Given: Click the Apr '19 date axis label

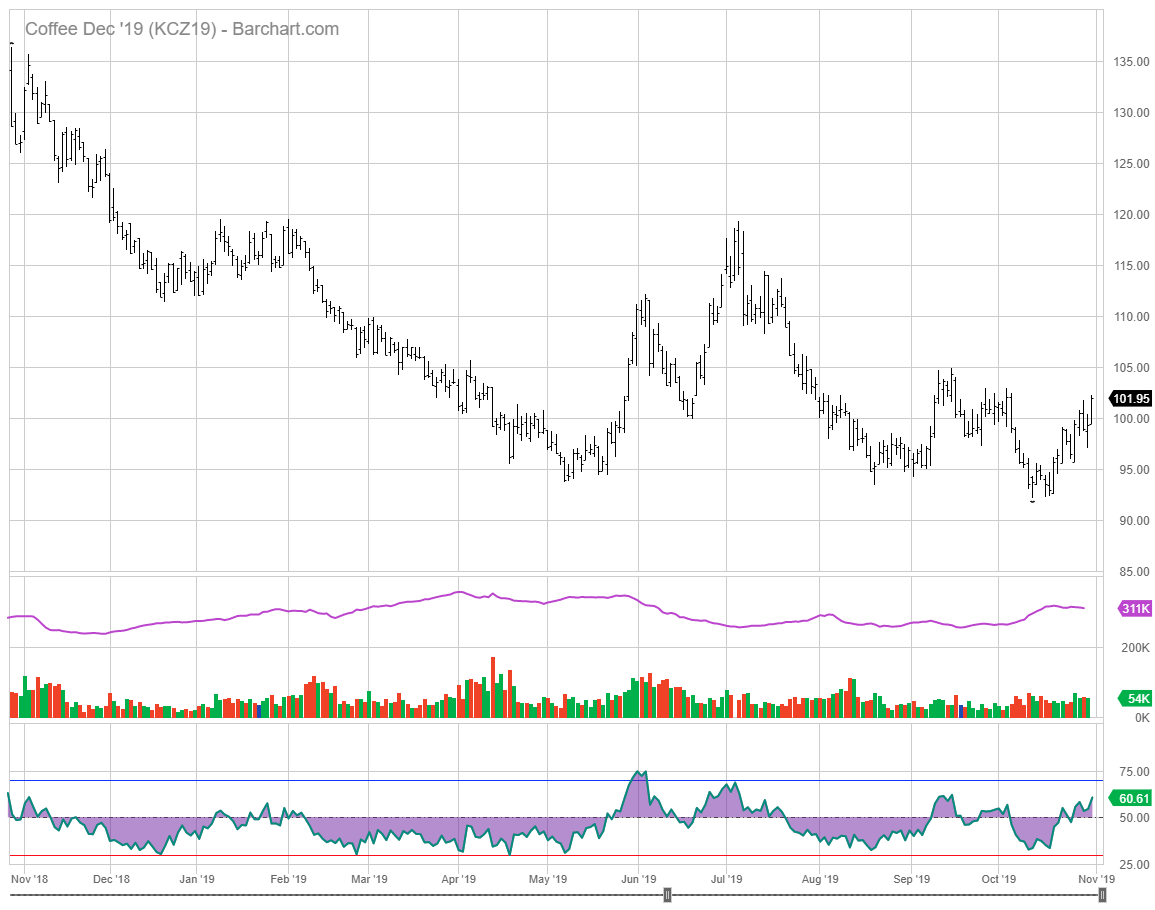Looking at the screenshot, I should (458, 879).
